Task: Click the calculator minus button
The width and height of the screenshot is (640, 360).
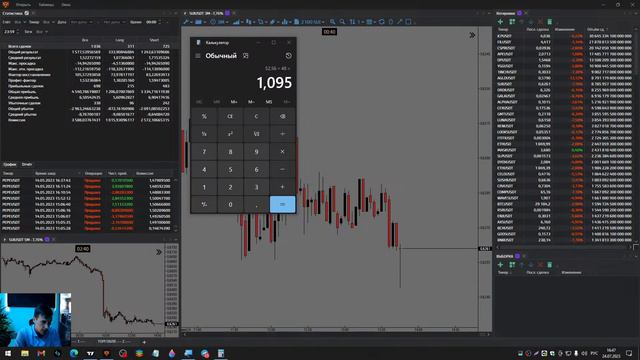Action: [x=282, y=169]
